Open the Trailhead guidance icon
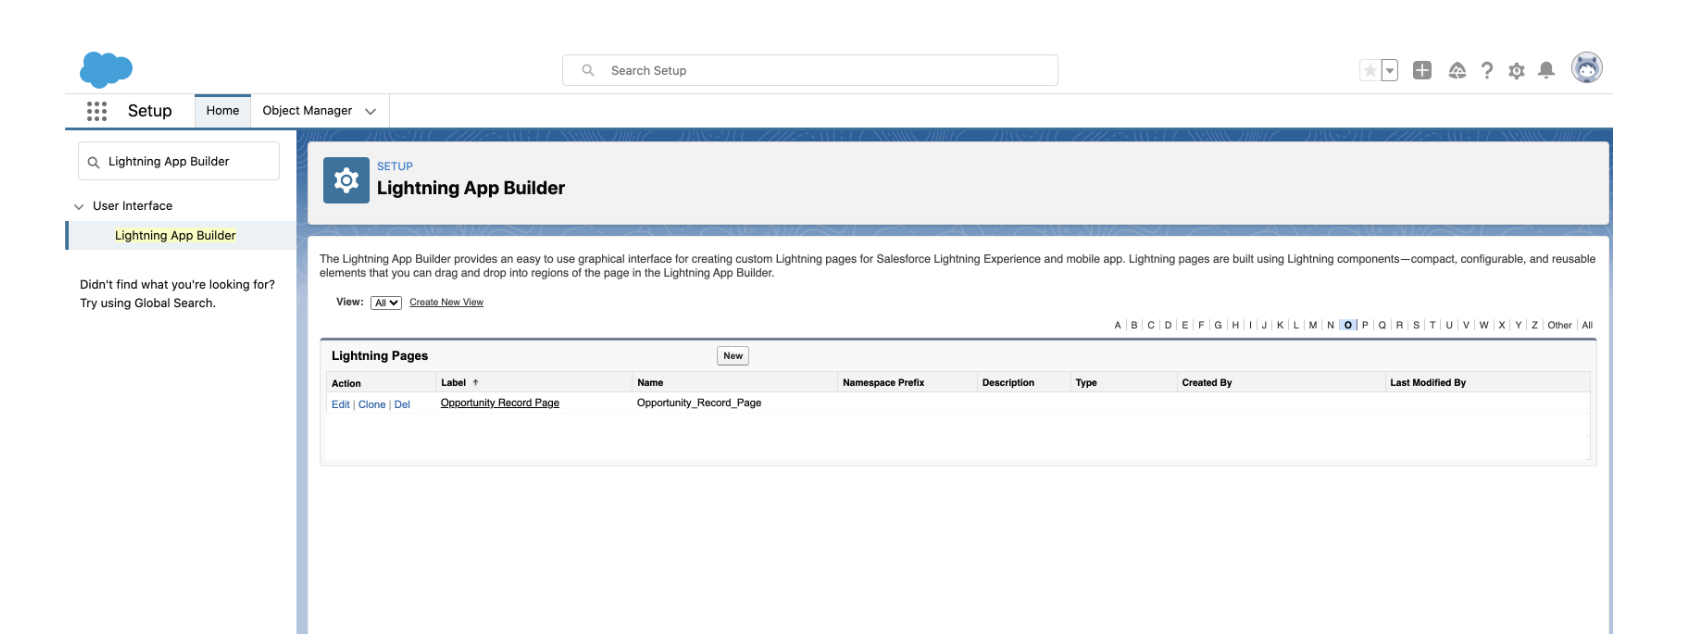Viewport: 1696px width, 639px height. point(1457,70)
